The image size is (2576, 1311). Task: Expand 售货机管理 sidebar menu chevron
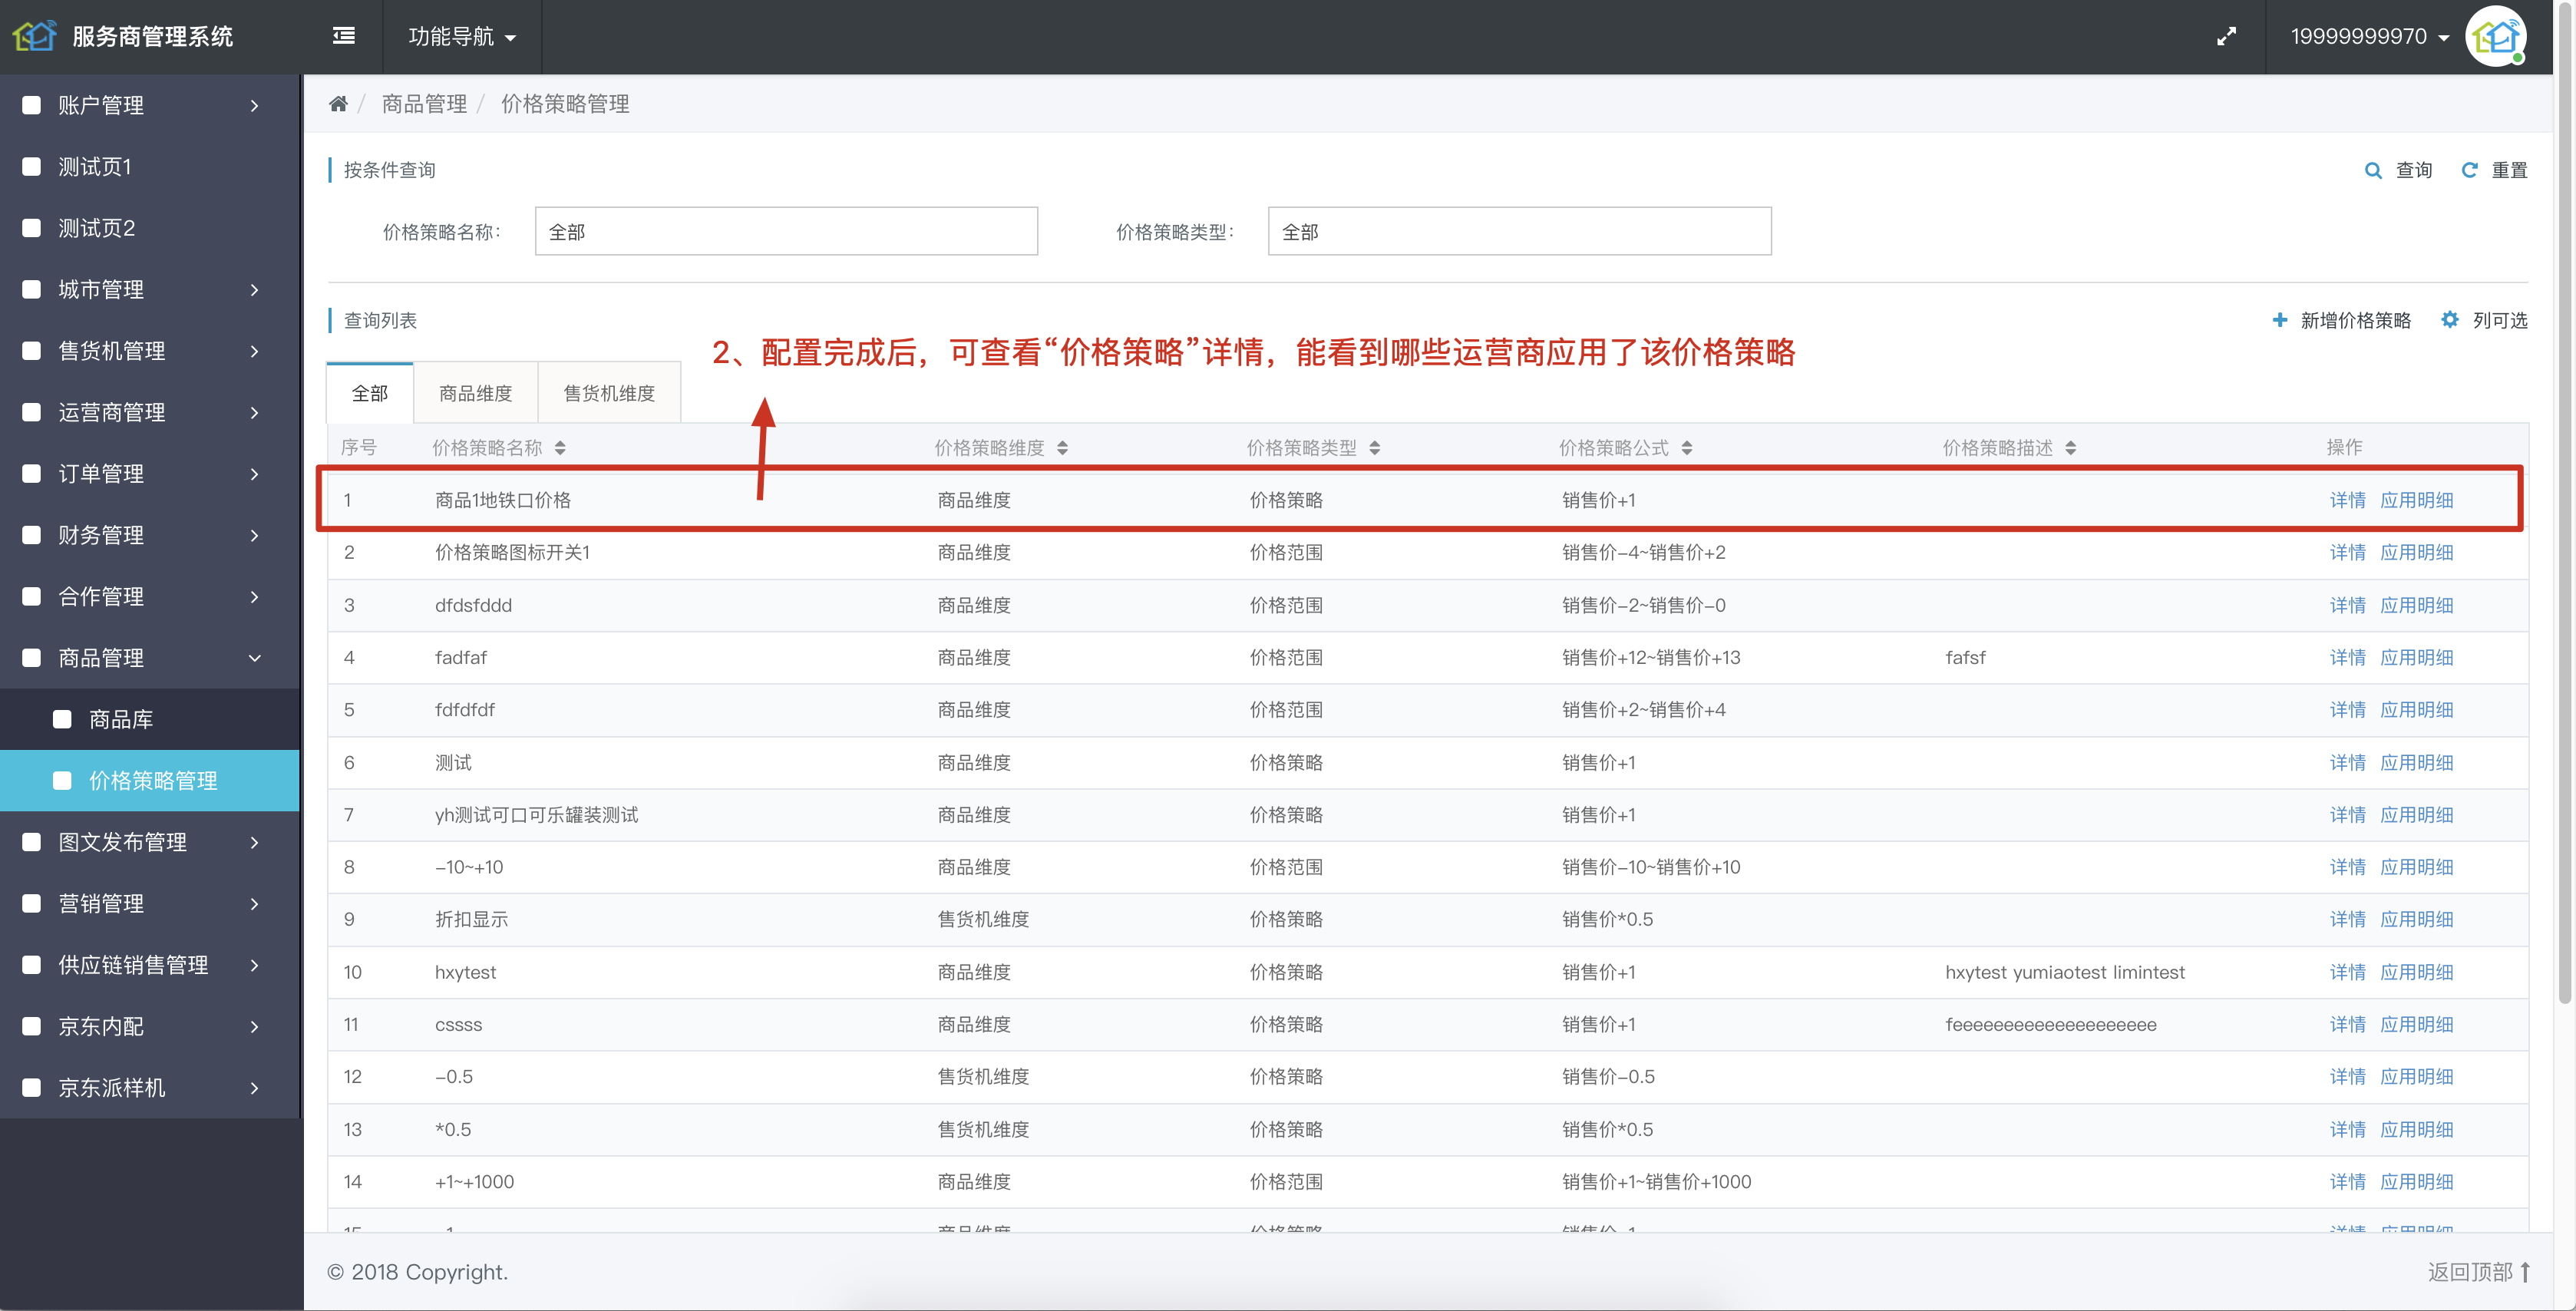pyautogui.click(x=255, y=351)
